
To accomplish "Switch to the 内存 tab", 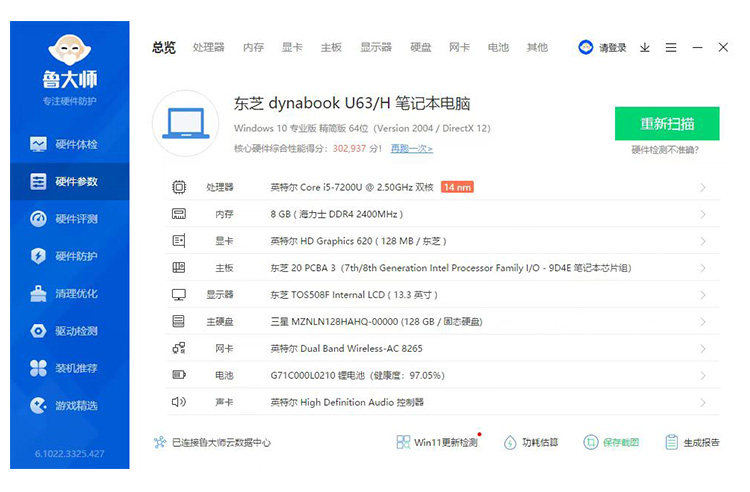I will point(253,47).
